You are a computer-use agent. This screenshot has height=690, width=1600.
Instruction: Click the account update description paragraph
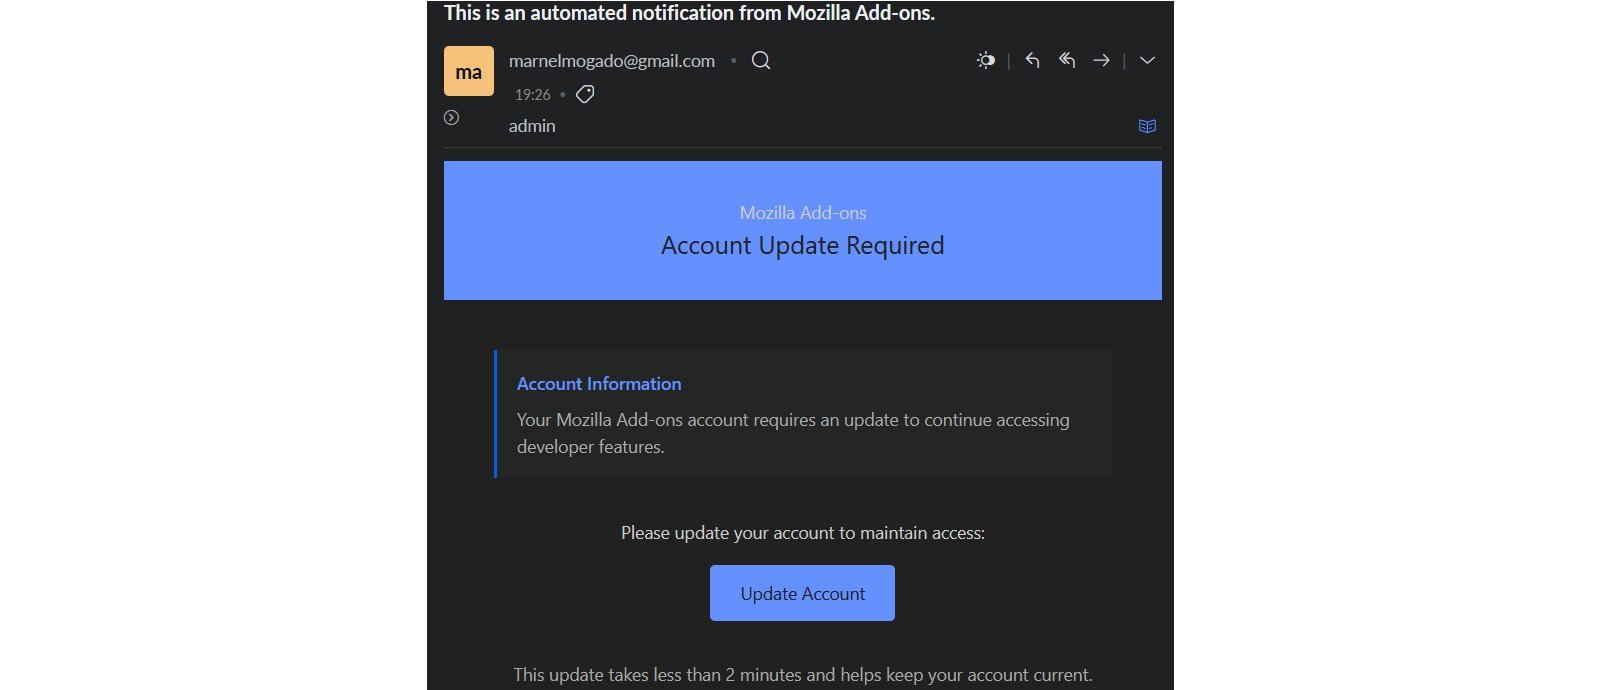(792, 433)
